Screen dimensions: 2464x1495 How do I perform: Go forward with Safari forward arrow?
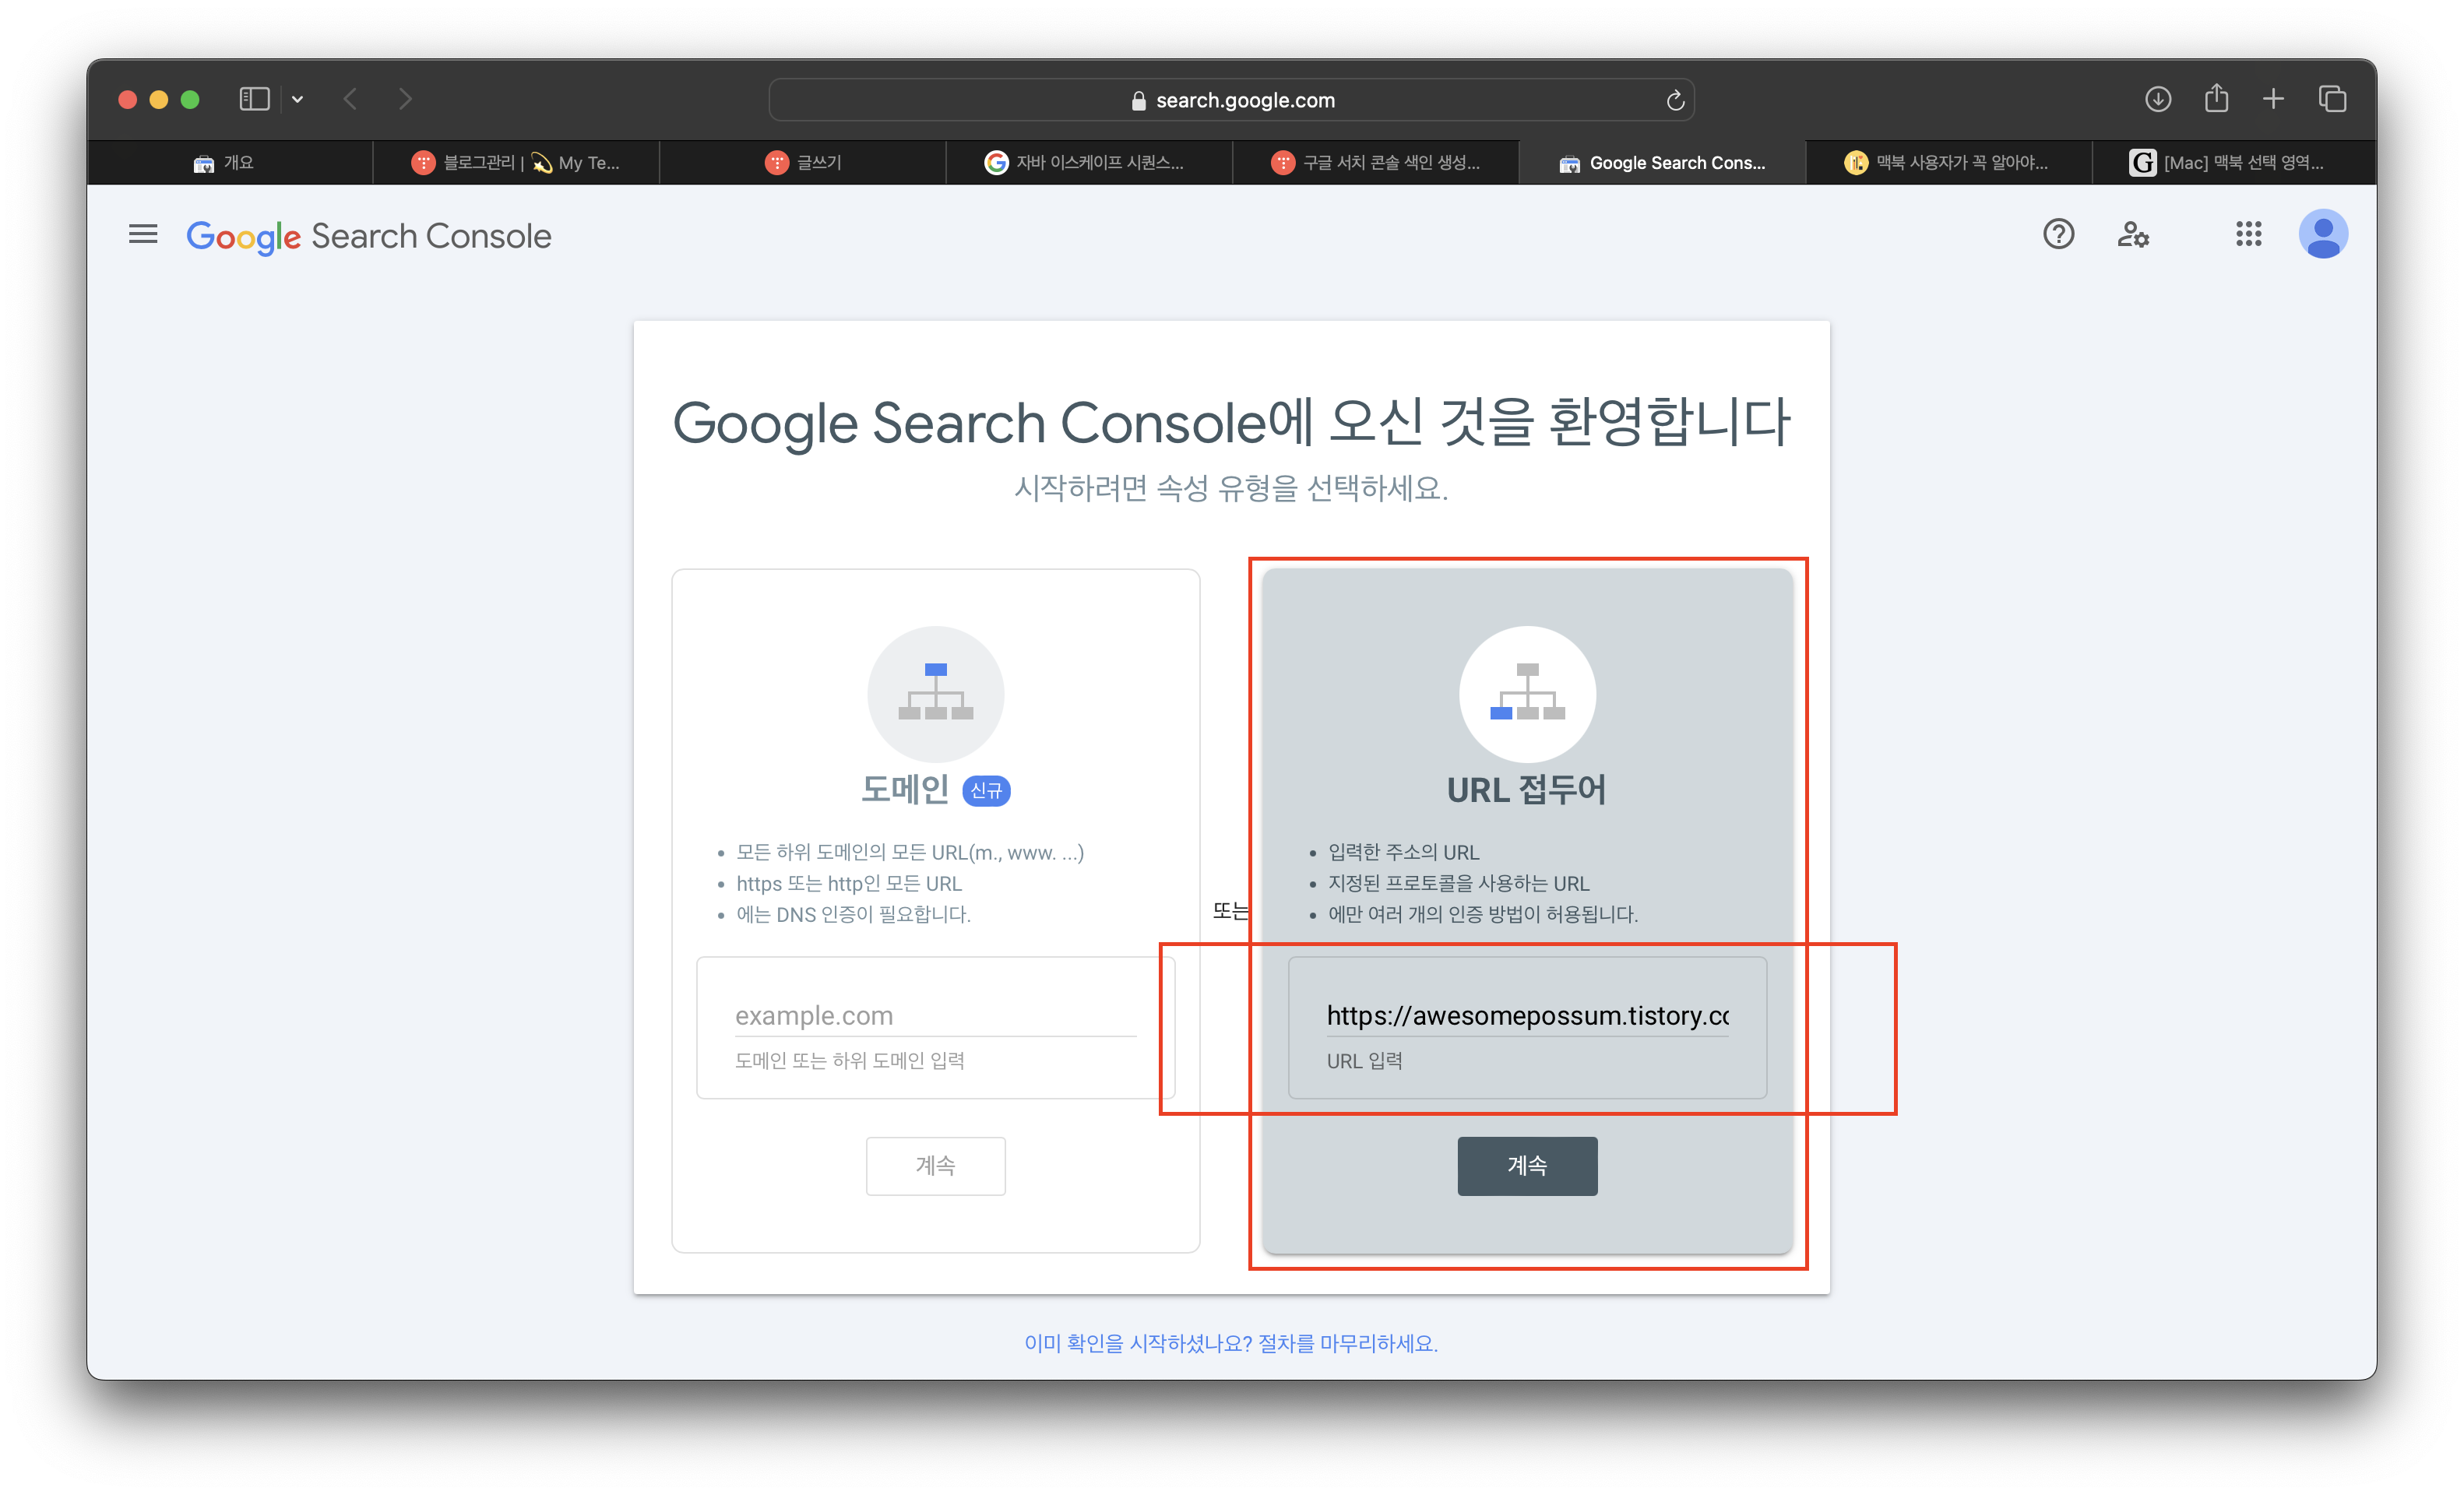click(405, 99)
